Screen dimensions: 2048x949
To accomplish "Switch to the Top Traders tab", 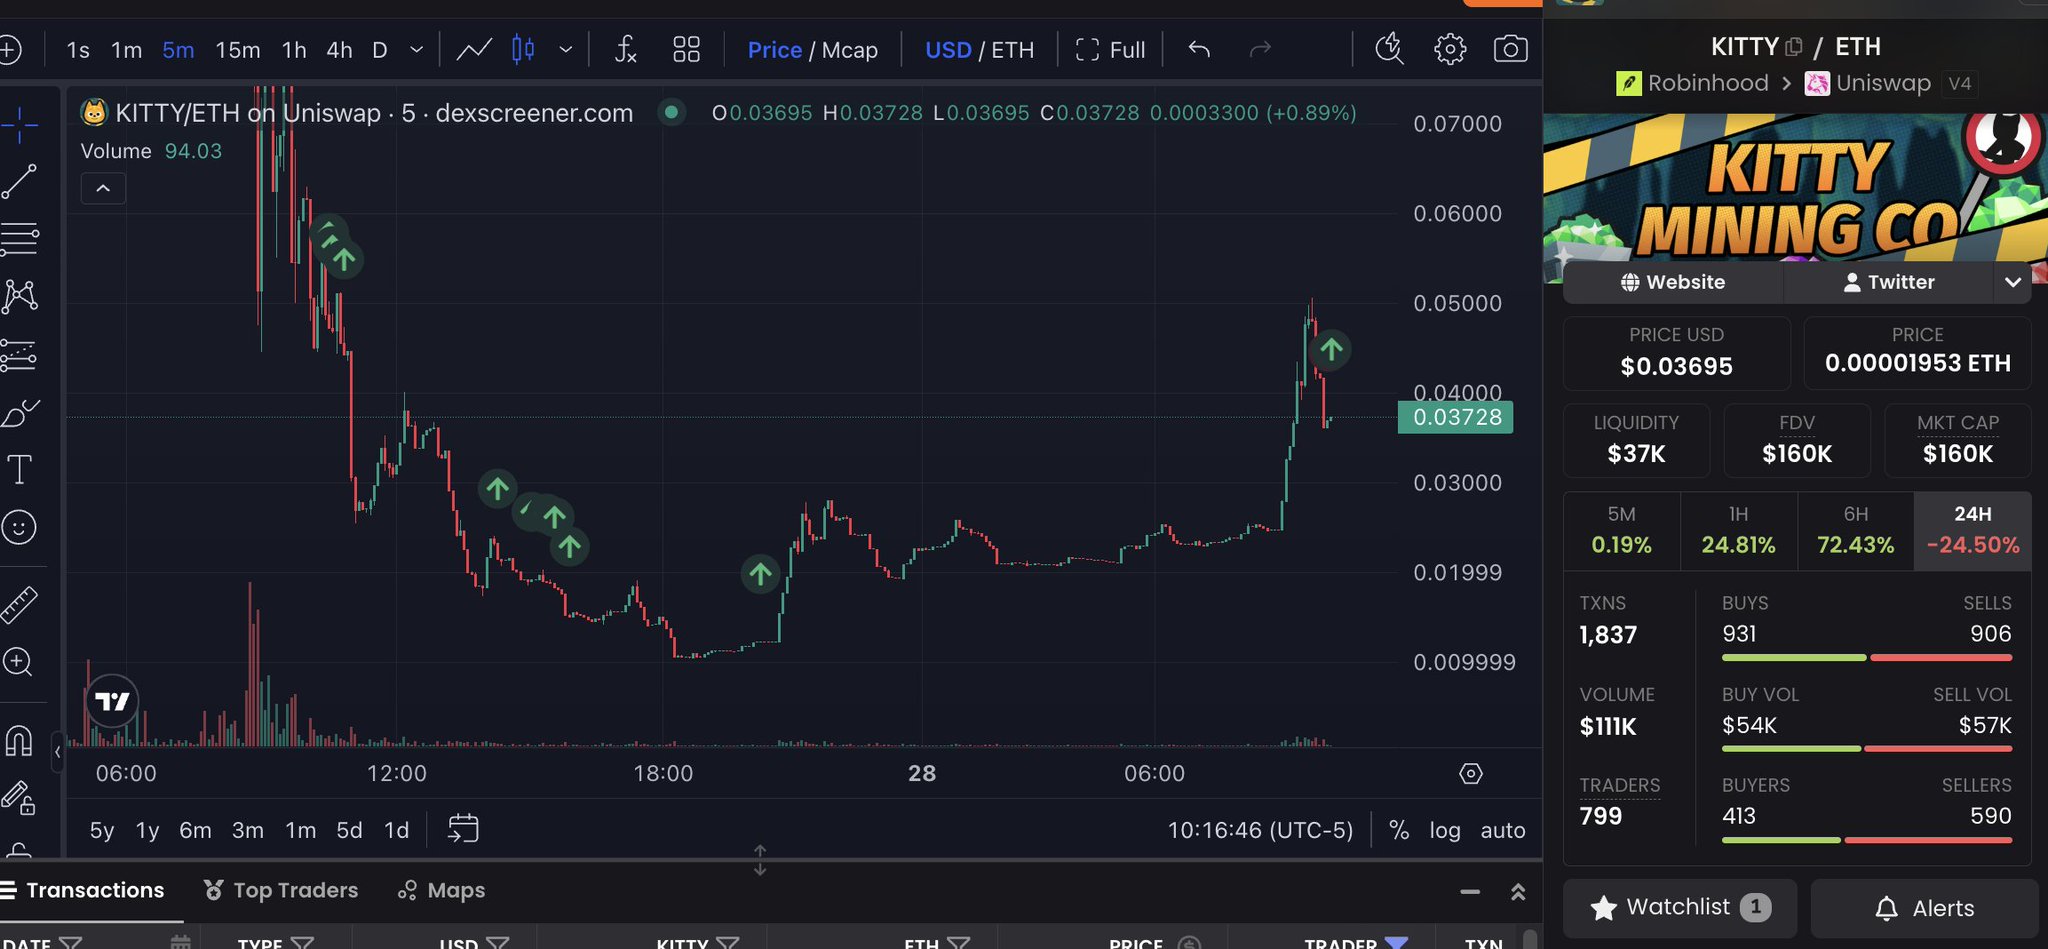I will pyautogui.click(x=281, y=890).
